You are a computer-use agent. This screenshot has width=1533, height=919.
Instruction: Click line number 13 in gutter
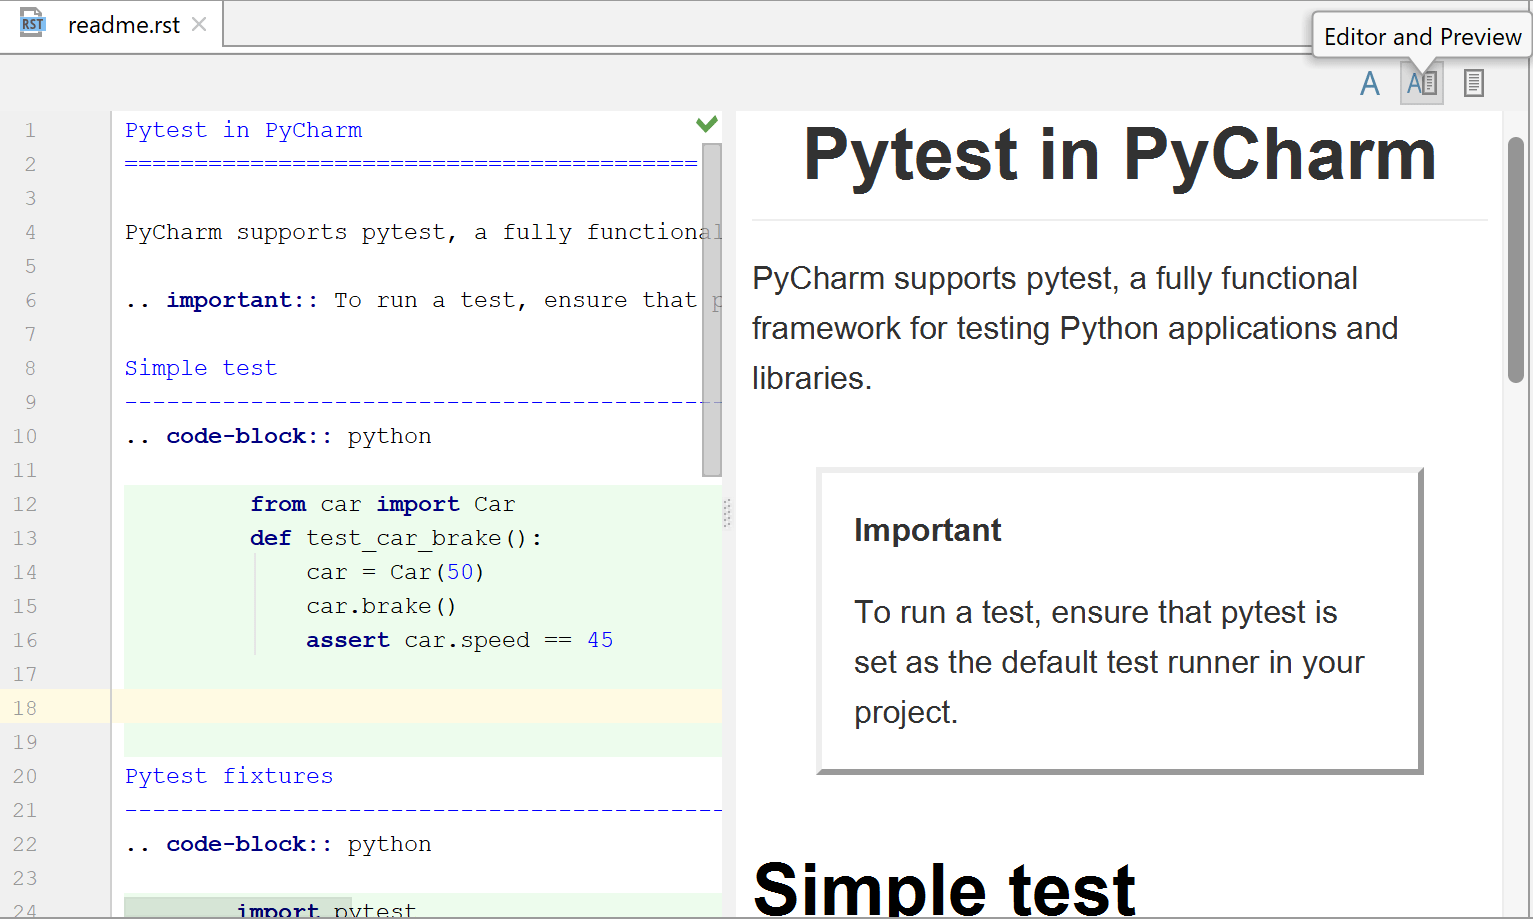coord(25,538)
